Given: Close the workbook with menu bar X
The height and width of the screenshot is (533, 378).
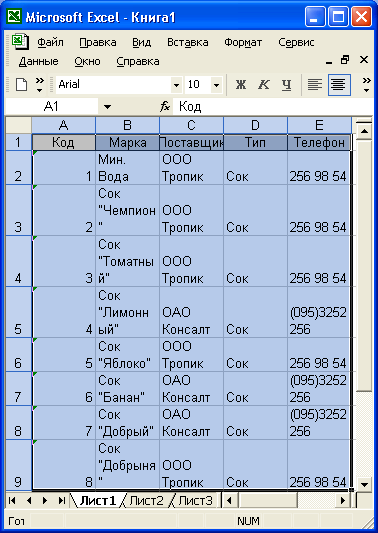Looking at the screenshot, I should point(364,60).
